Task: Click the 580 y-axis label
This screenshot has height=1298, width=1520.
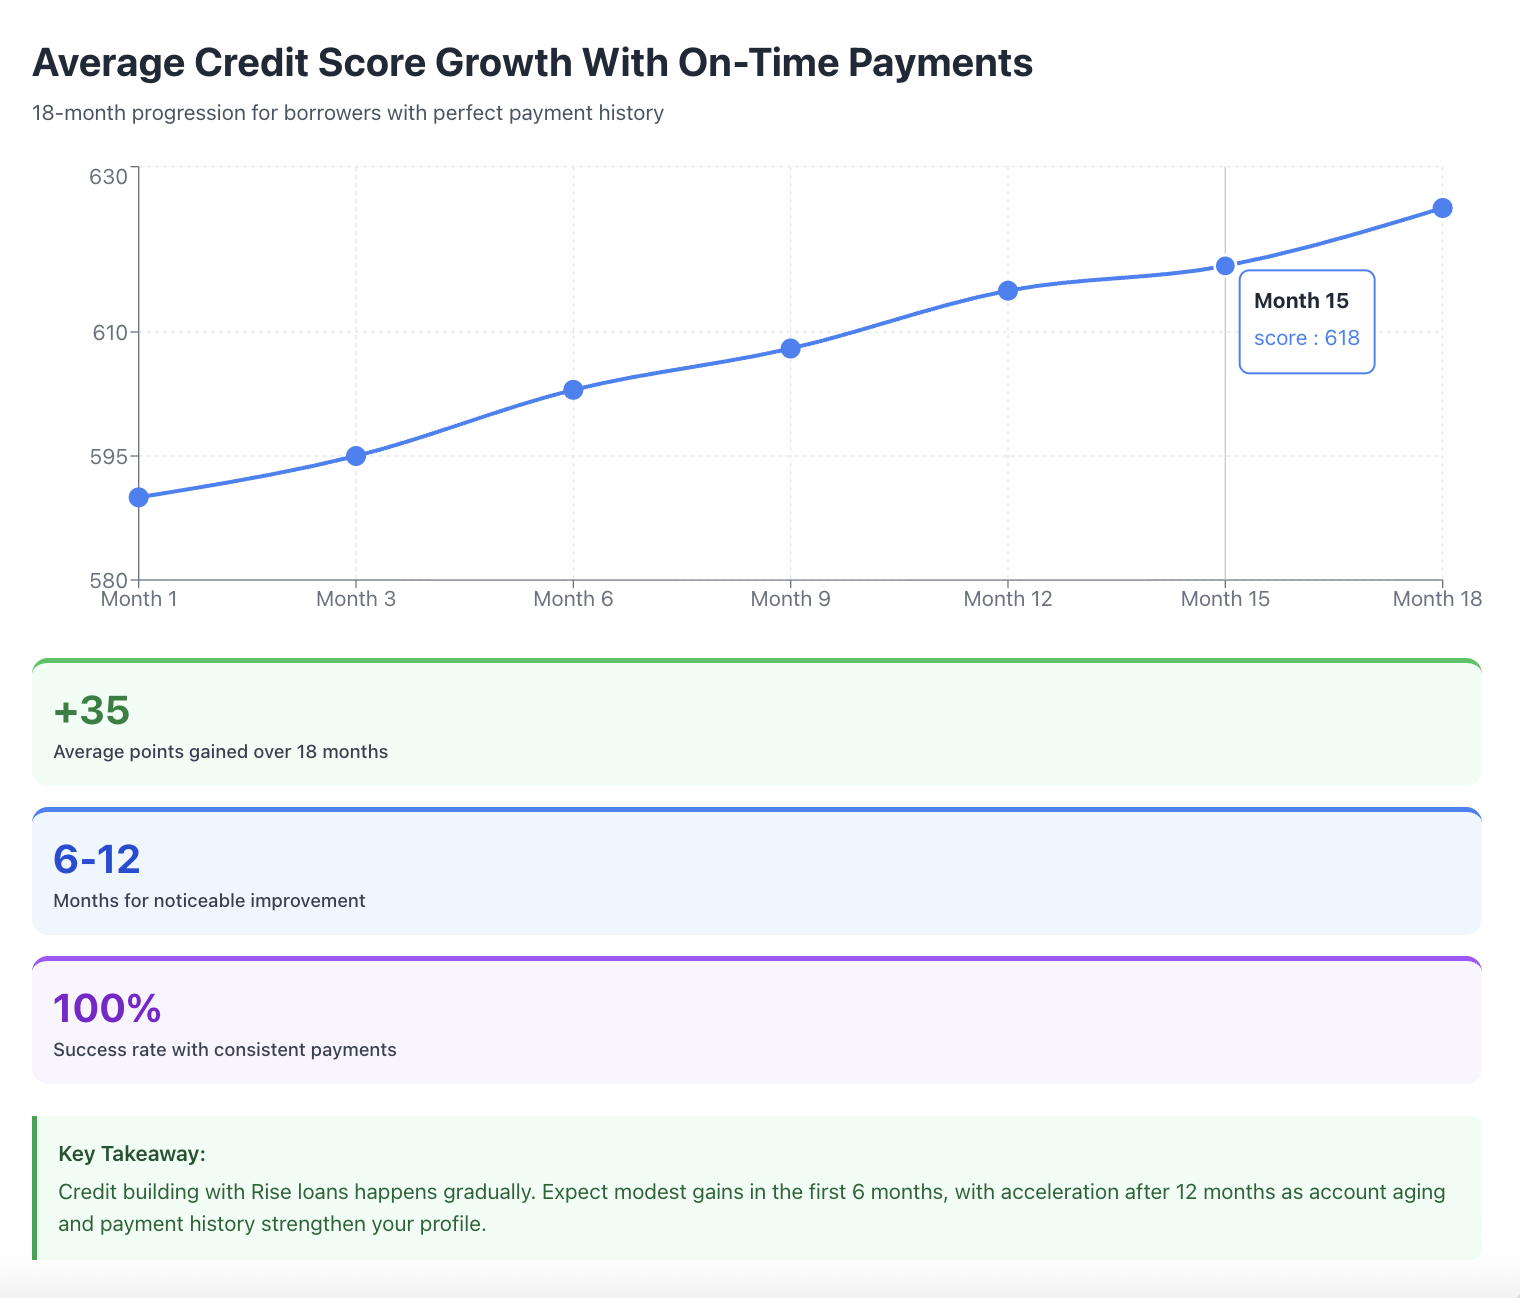Action: (109, 580)
